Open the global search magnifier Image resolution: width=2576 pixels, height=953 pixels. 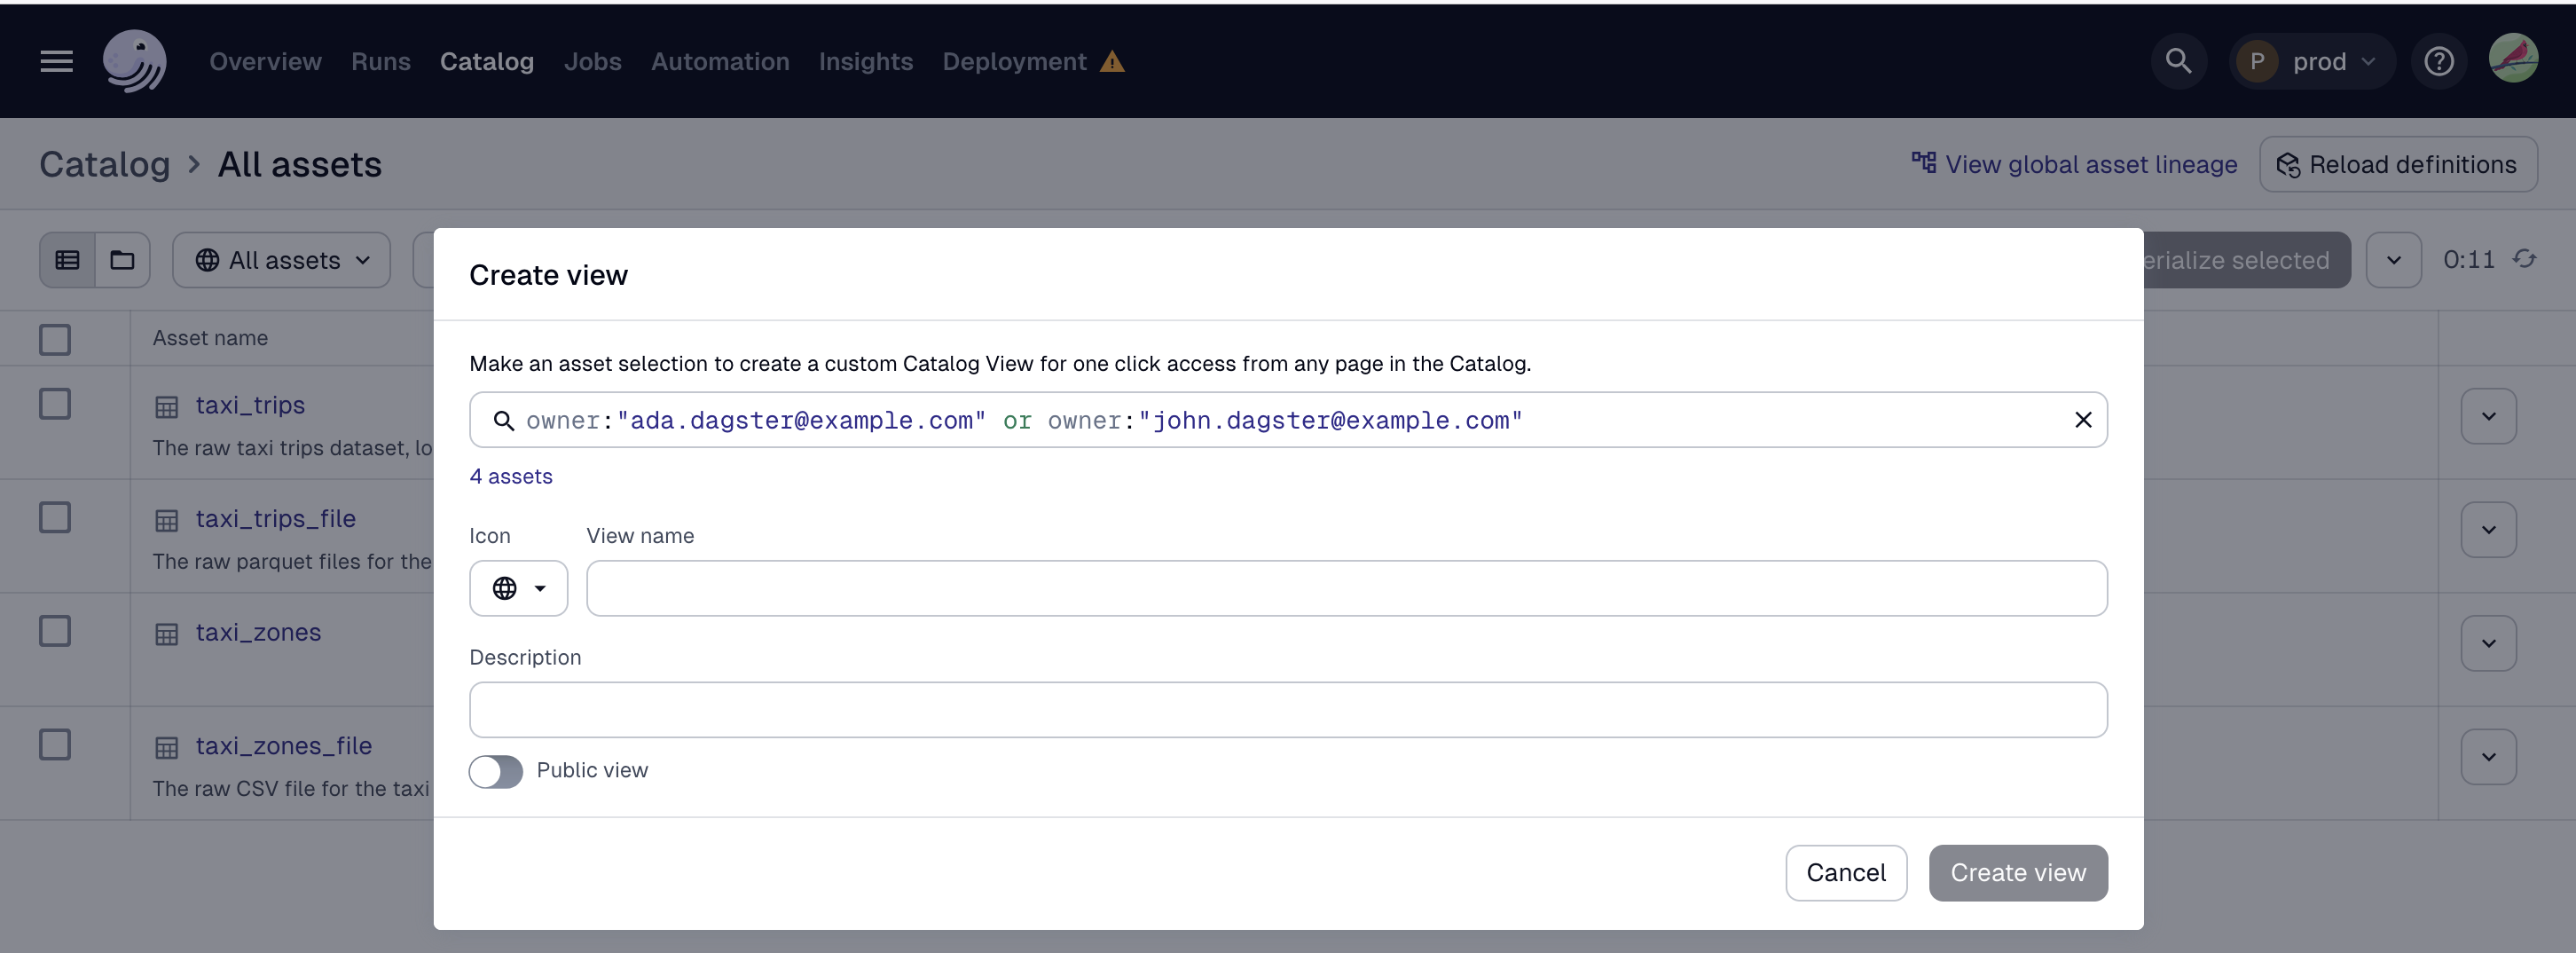(2178, 61)
